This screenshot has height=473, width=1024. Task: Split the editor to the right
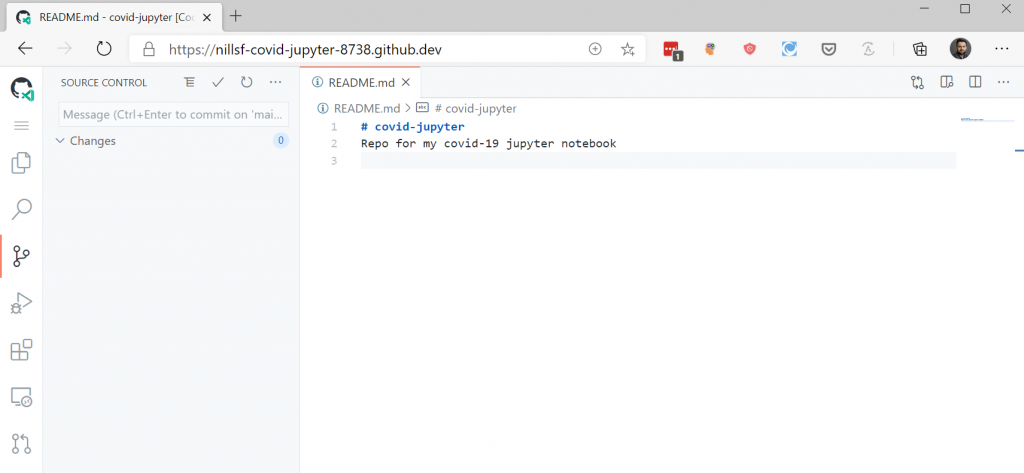(x=975, y=82)
